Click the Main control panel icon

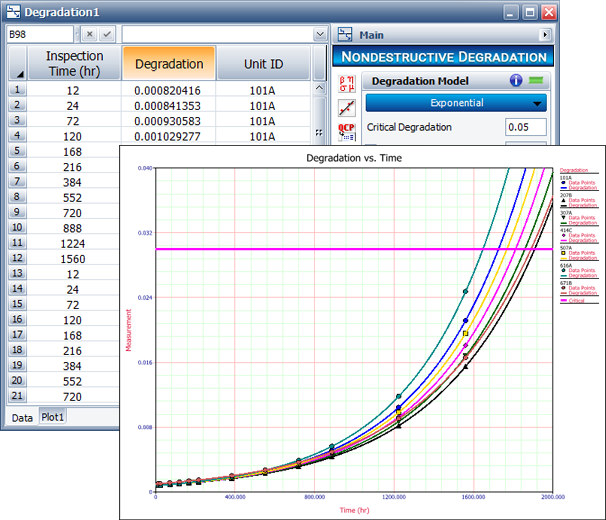[347, 34]
